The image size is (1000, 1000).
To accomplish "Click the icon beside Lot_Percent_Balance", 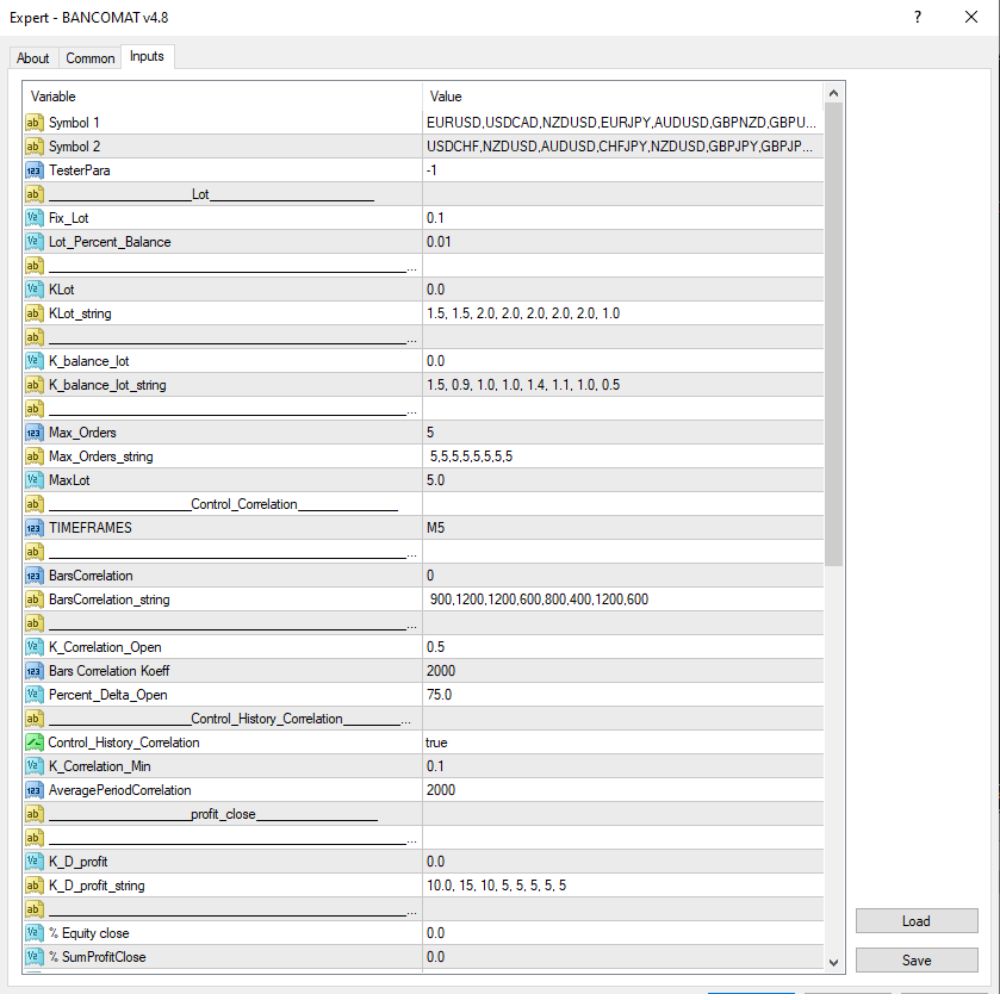I will [34, 242].
